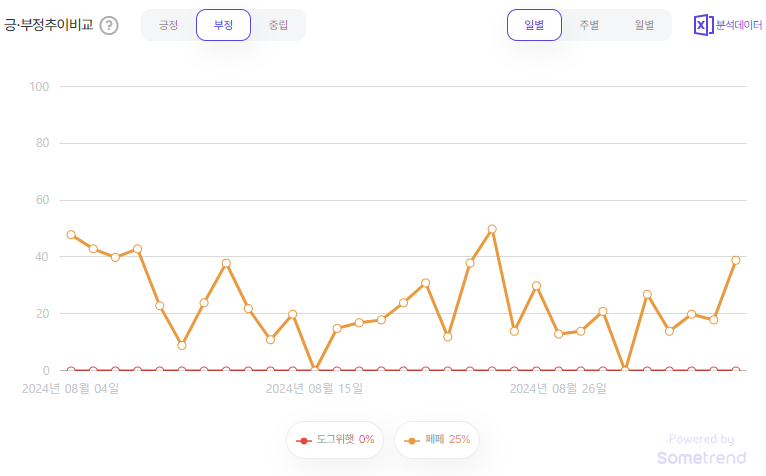This screenshot has width=766, height=476.
Task: Click the 2024년 08월 26일 axis label
Action: pyautogui.click(x=558, y=389)
